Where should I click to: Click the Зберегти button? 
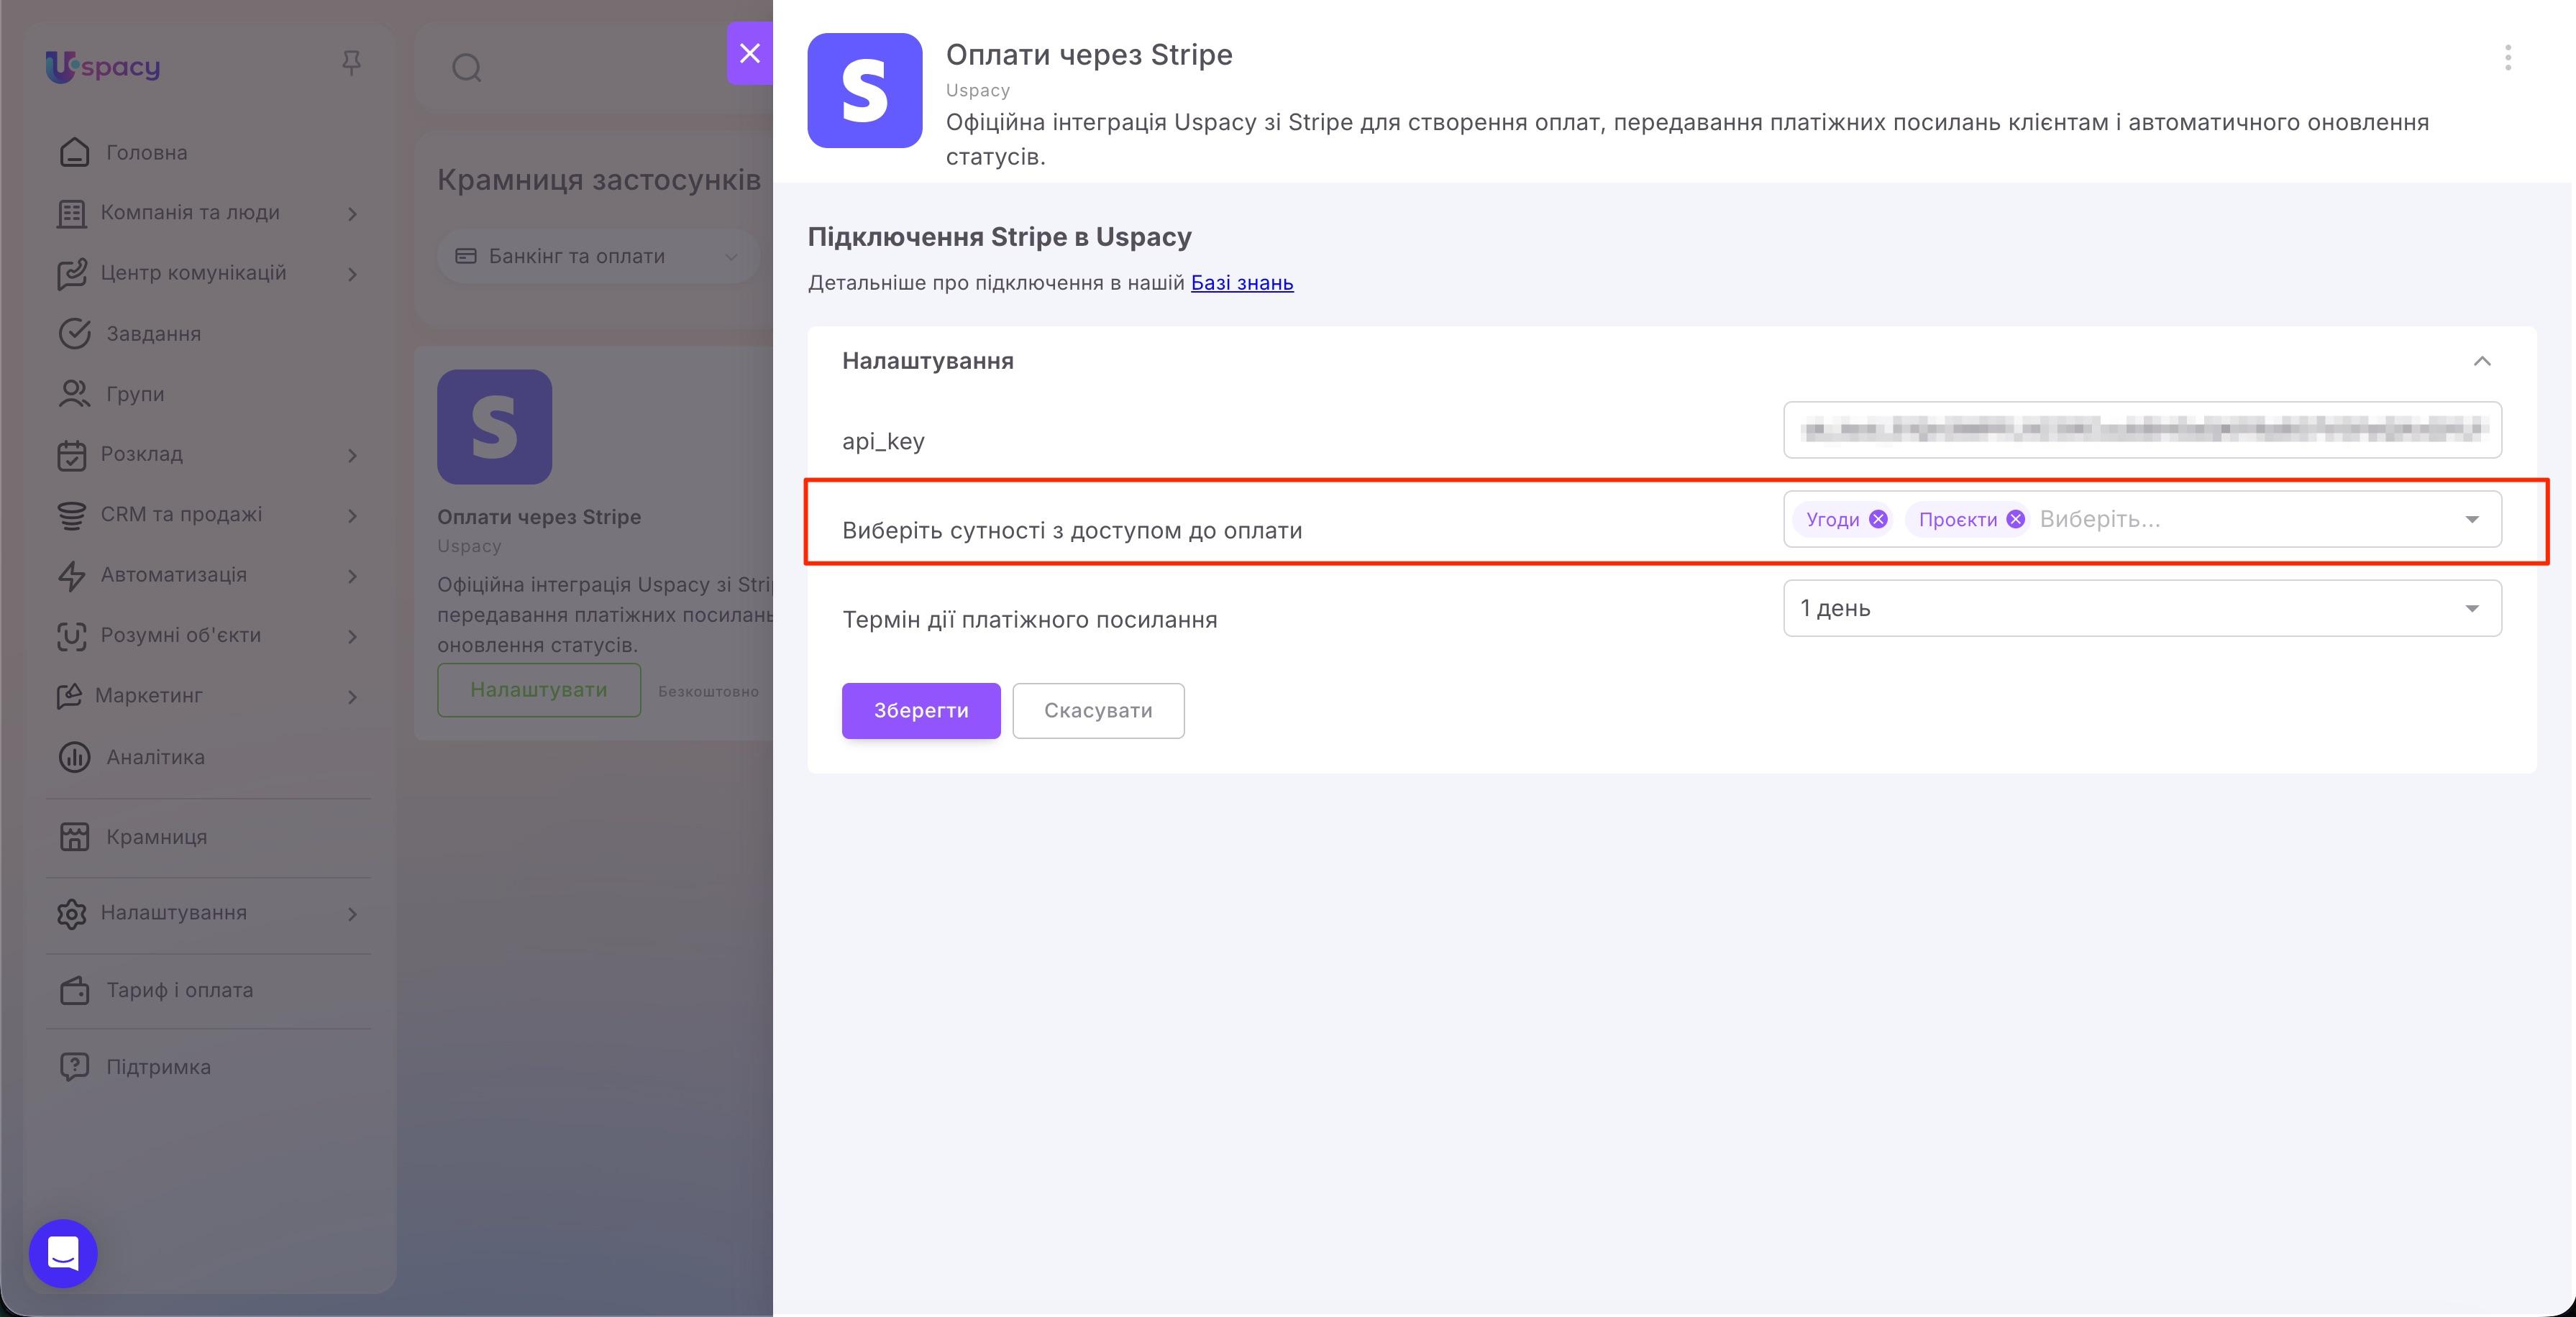[x=921, y=711]
